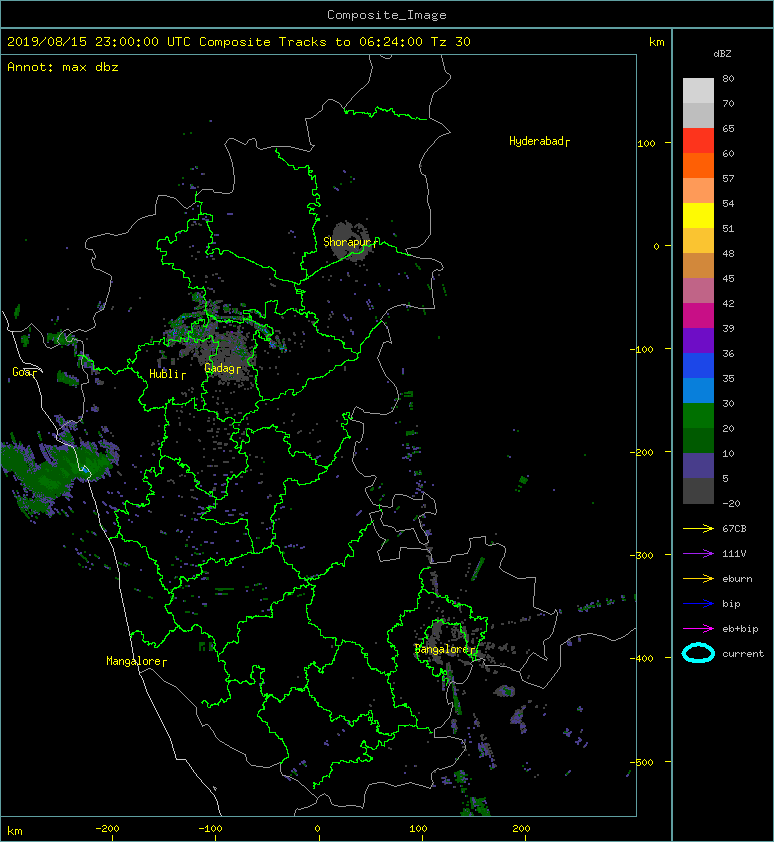Click the blue bip arrow icon
The width and height of the screenshot is (774, 842).
698,604
